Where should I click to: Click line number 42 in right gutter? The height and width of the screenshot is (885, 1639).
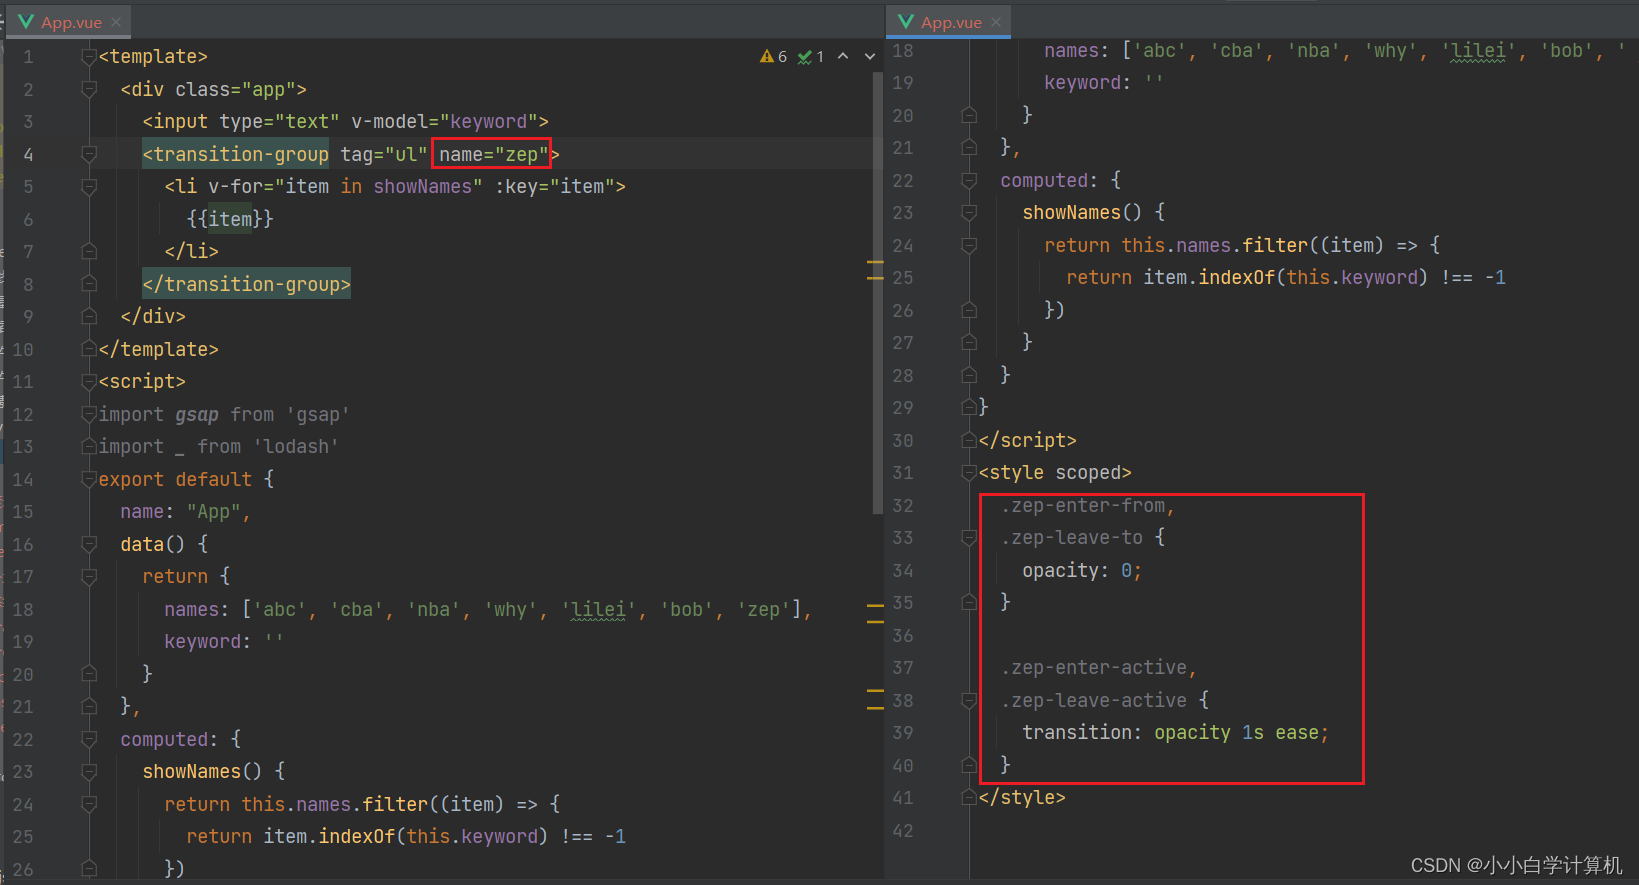click(x=903, y=830)
